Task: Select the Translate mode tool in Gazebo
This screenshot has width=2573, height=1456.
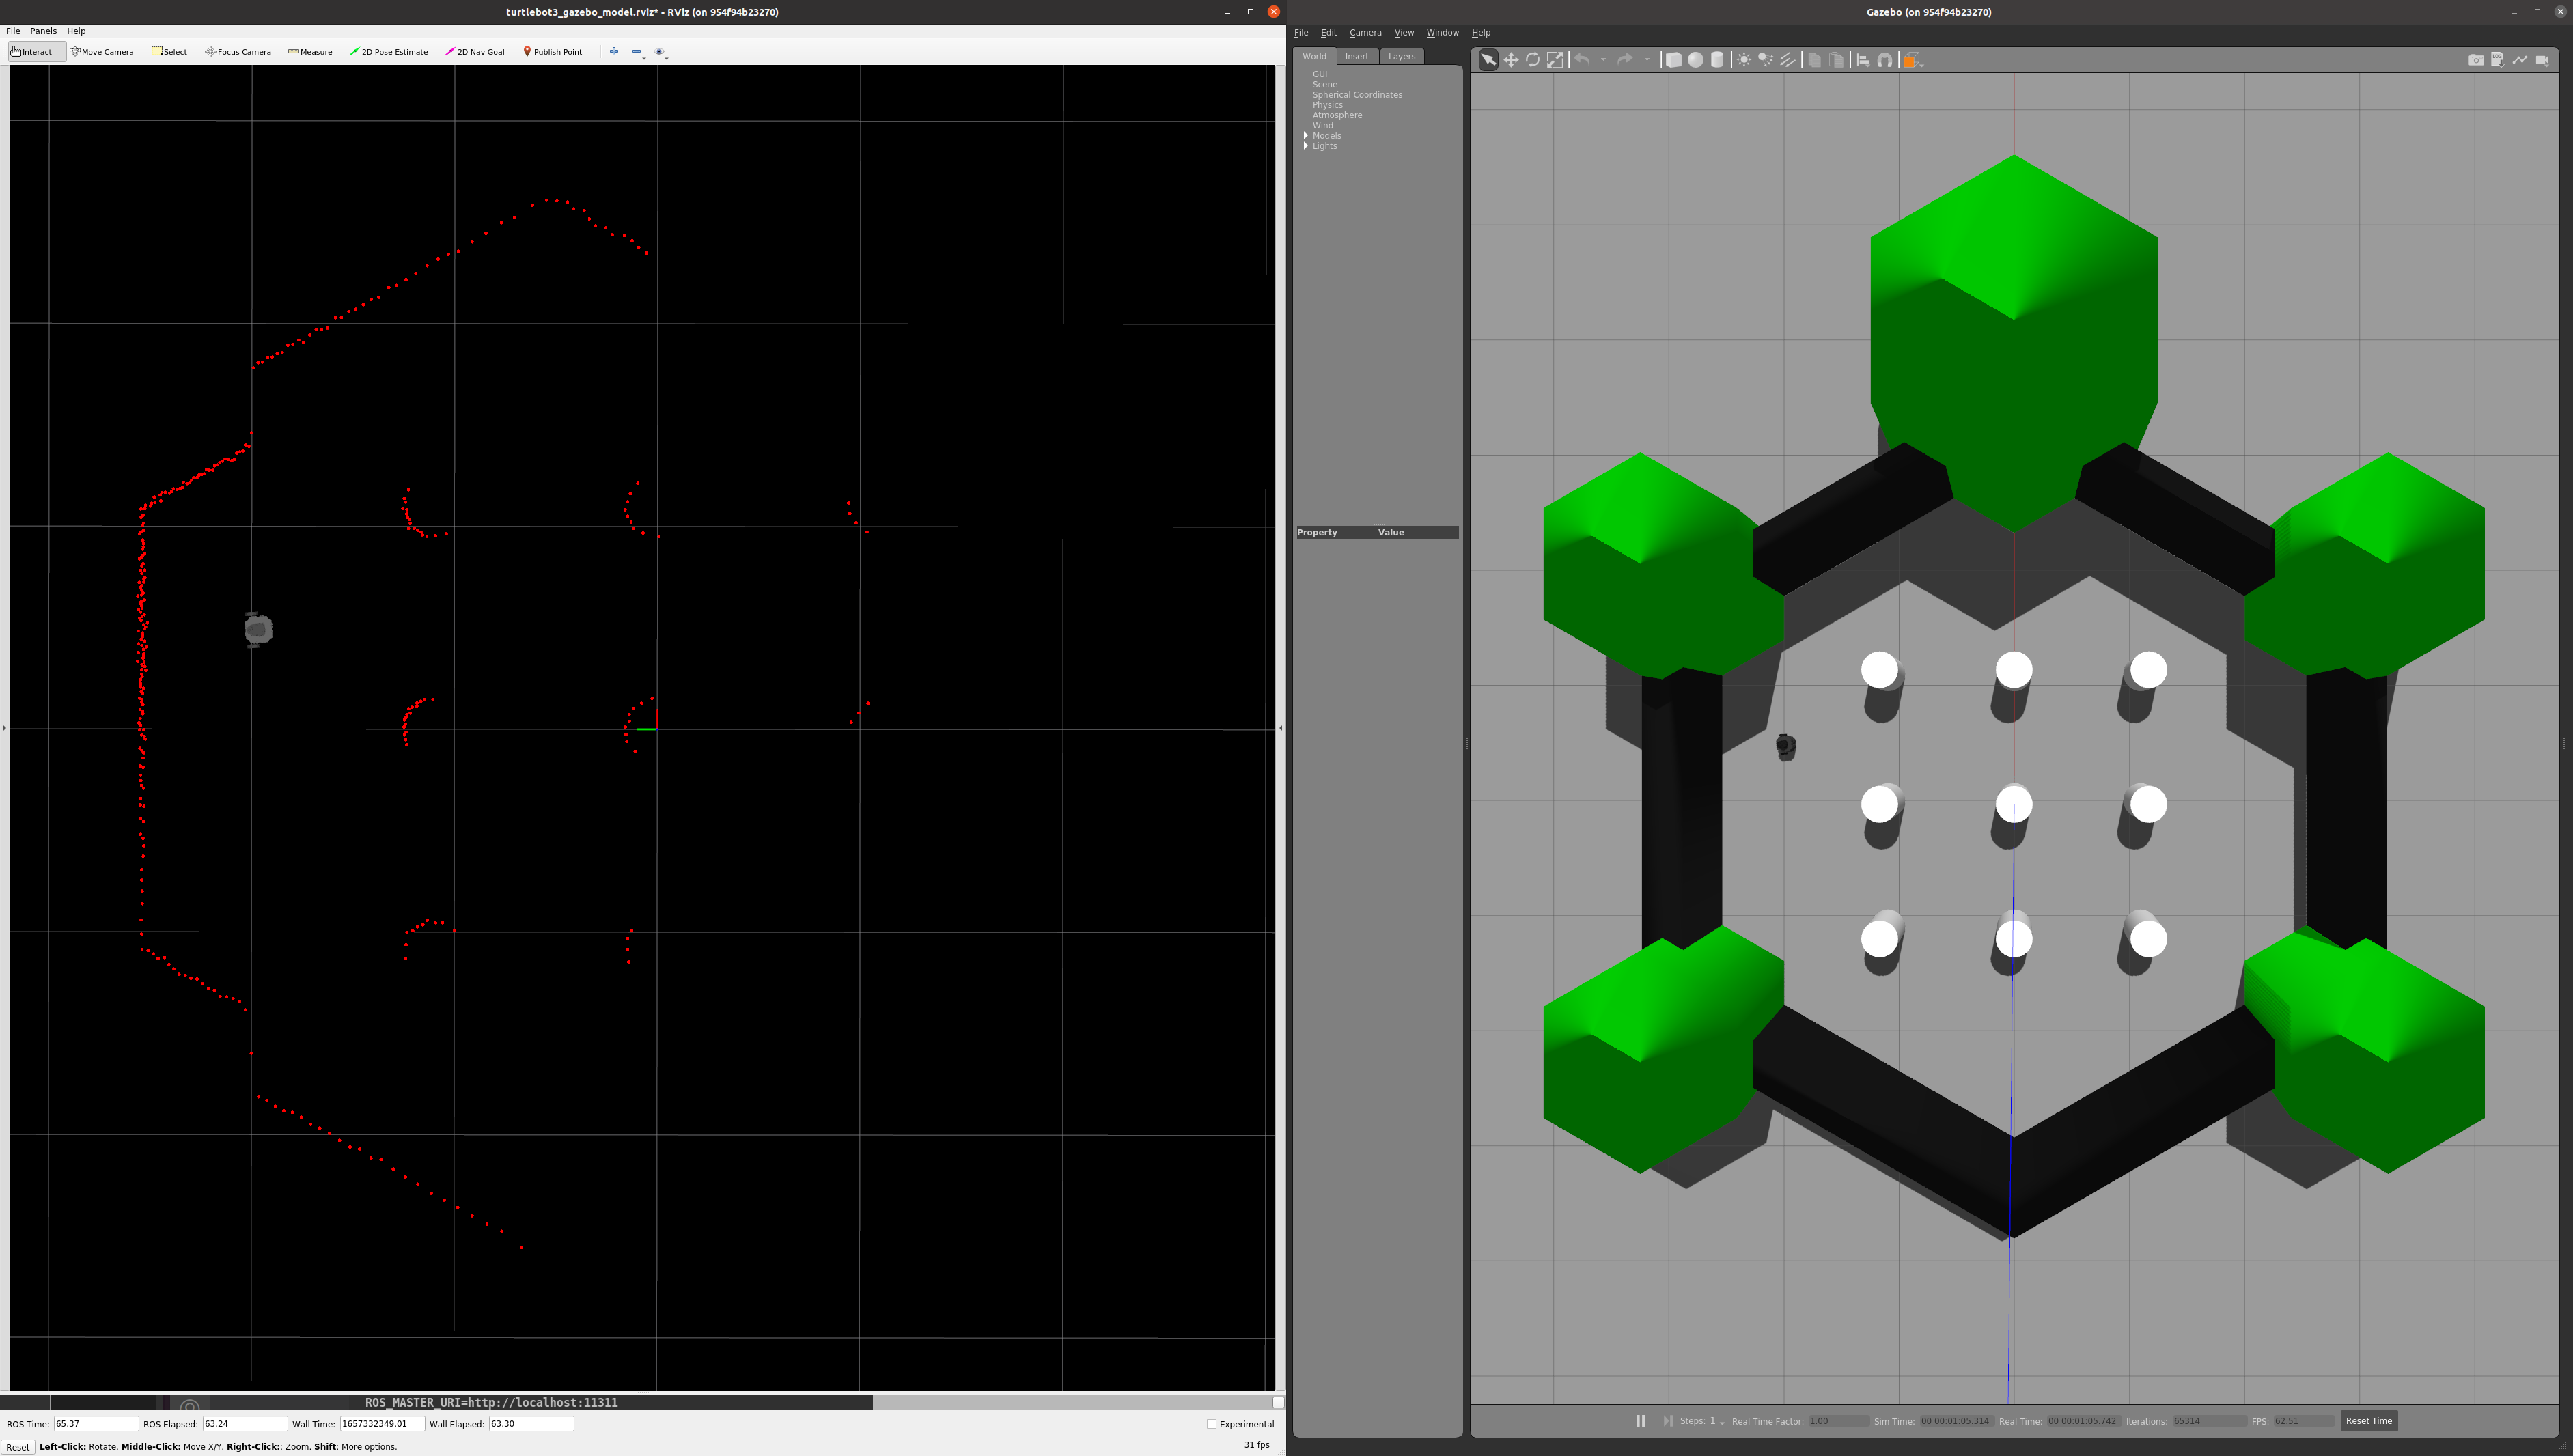Action: click(1511, 60)
